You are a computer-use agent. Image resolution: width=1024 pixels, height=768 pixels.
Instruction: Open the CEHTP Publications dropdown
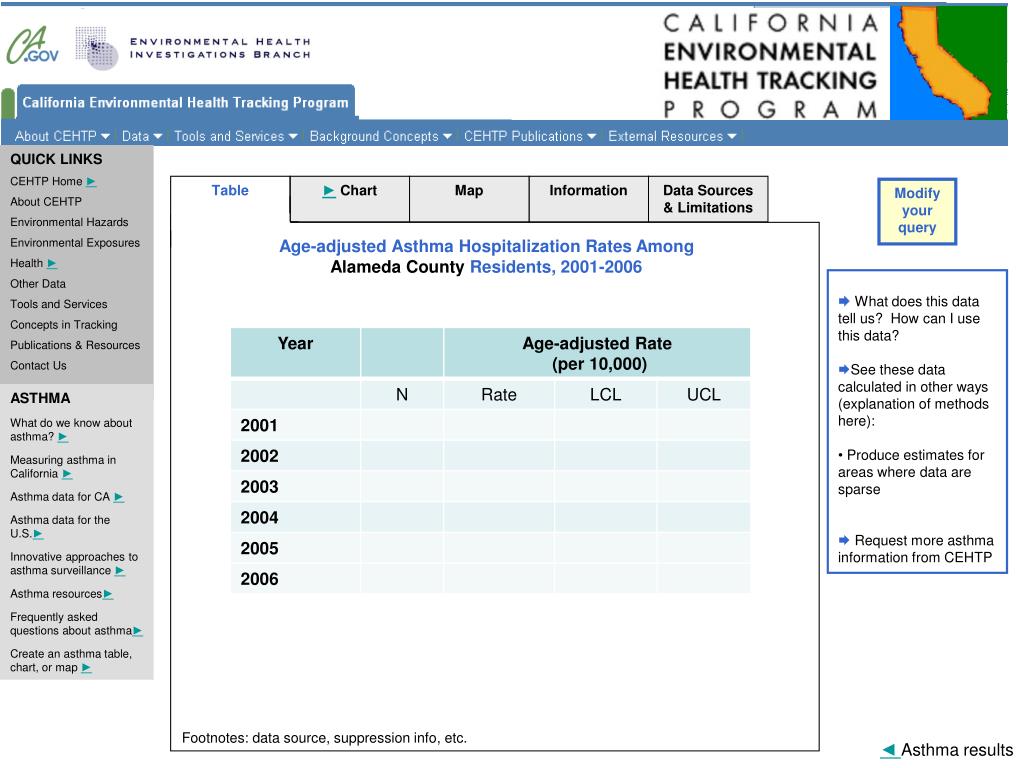tap(530, 136)
